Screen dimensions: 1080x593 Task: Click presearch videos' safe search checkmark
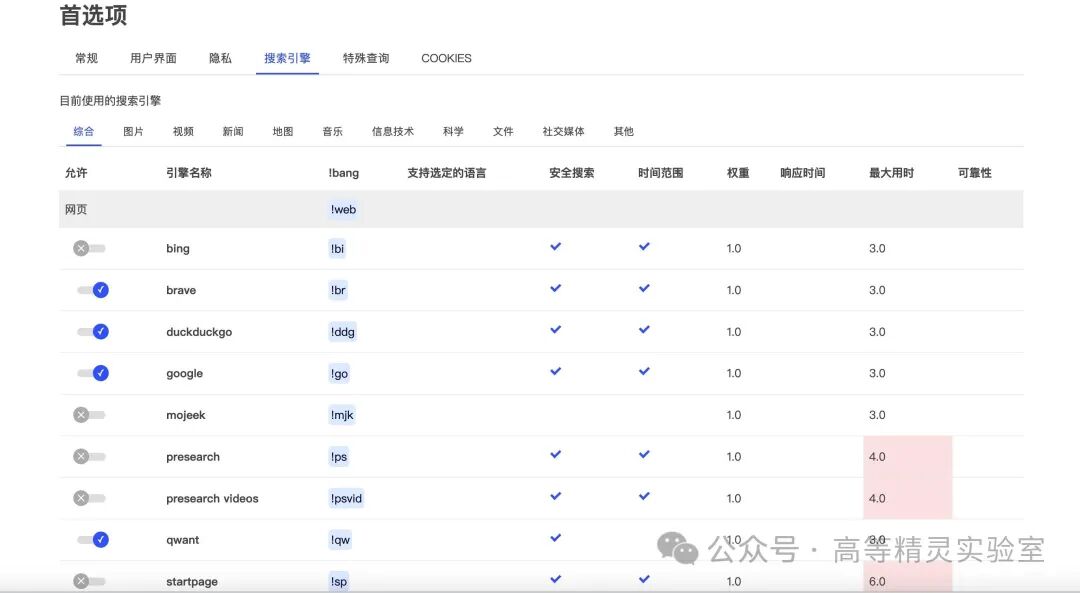[x=556, y=497]
